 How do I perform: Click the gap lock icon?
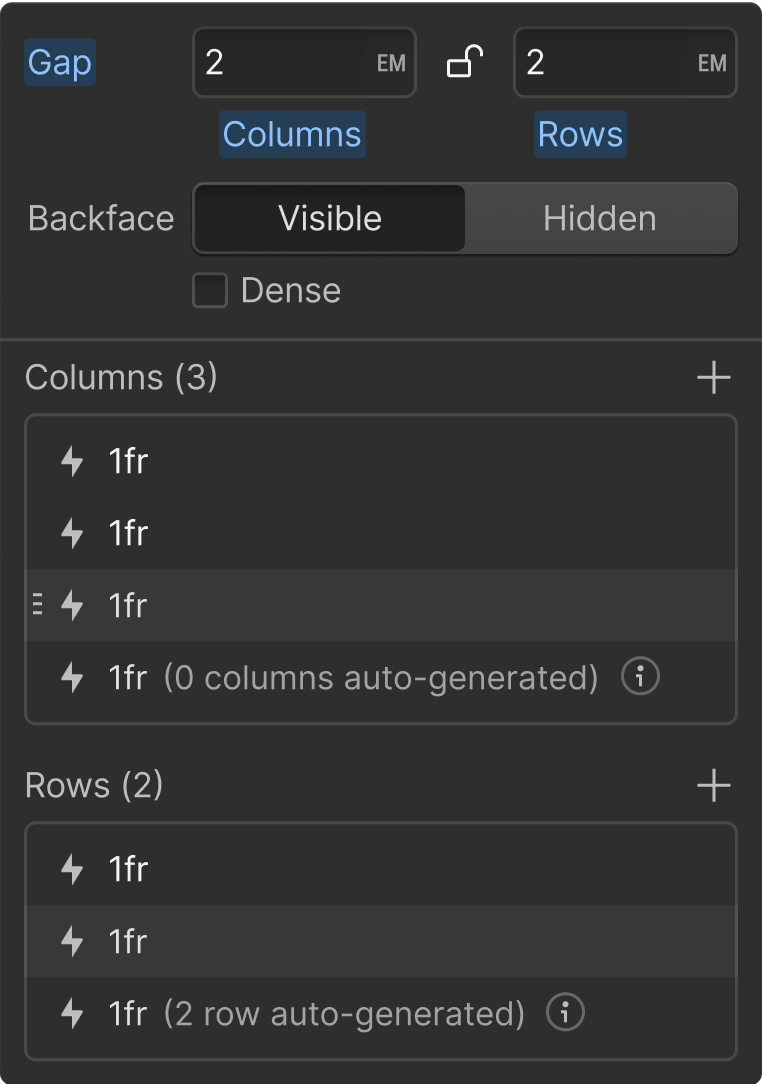click(x=465, y=62)
